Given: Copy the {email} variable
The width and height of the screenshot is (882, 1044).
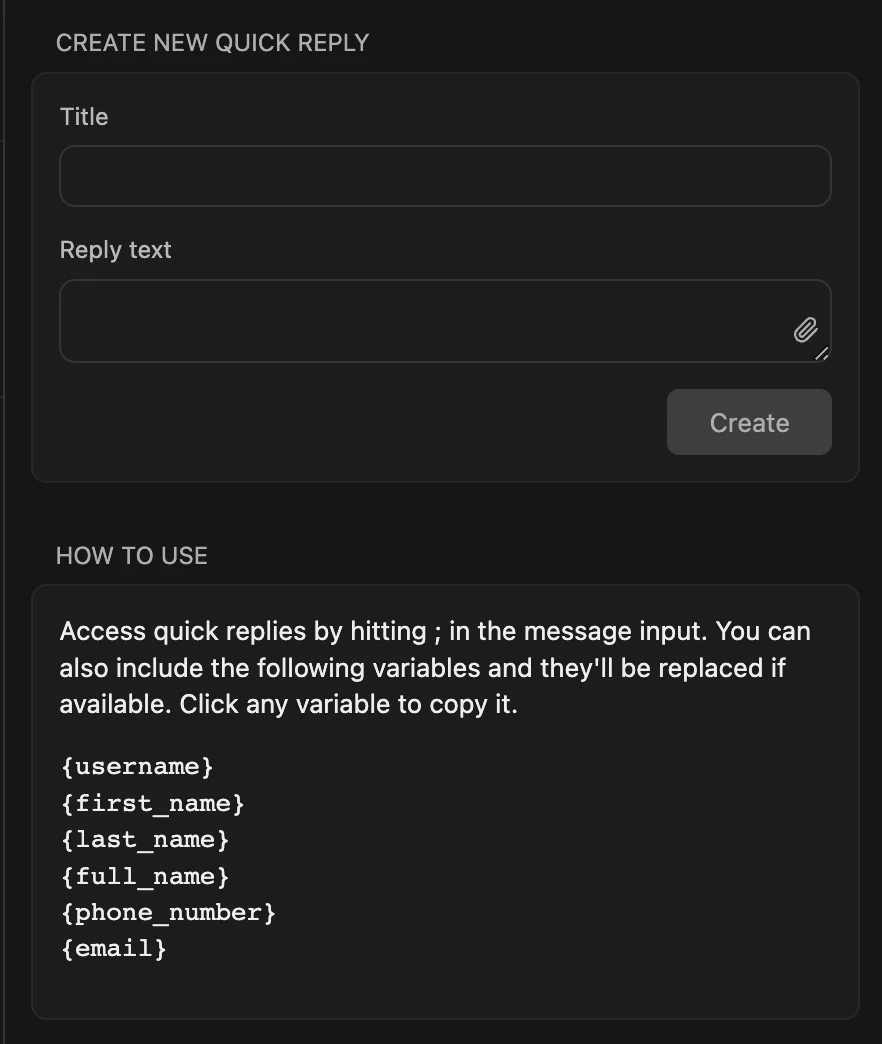Looking at the screenshot, I should (114, 948).
